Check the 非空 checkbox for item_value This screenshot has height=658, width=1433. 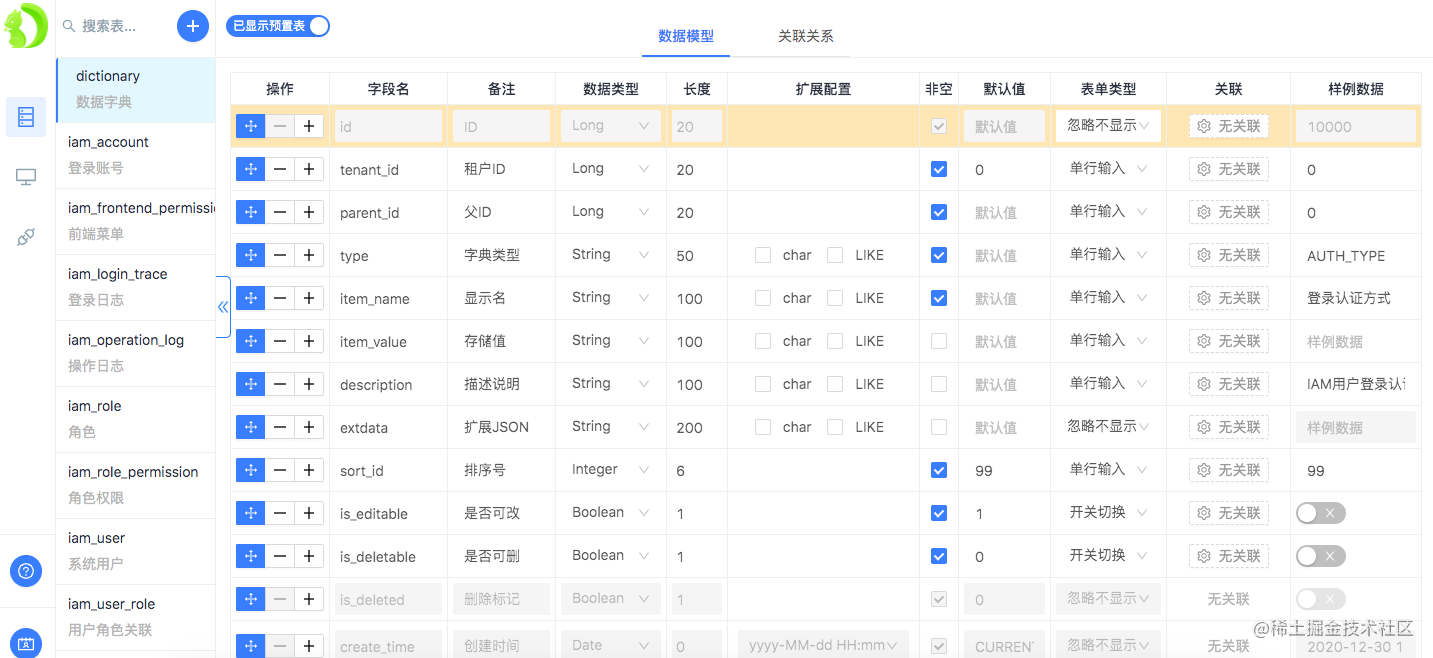pos(938,341)
